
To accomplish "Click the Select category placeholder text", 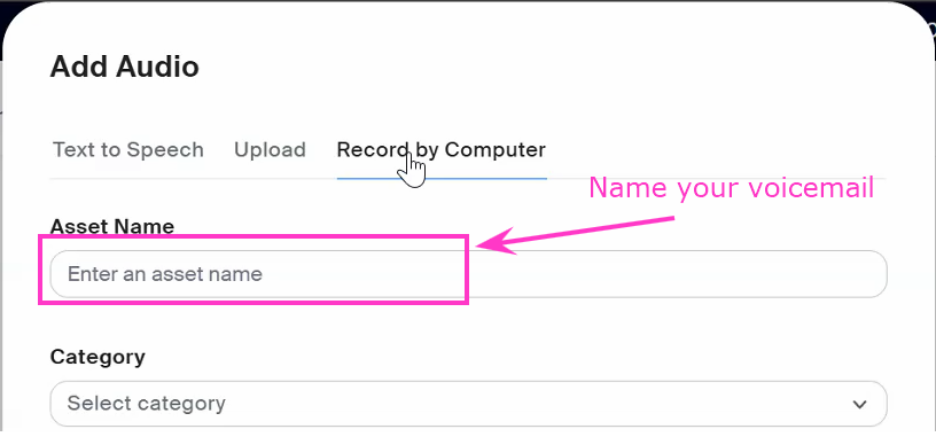I will 146,403.
